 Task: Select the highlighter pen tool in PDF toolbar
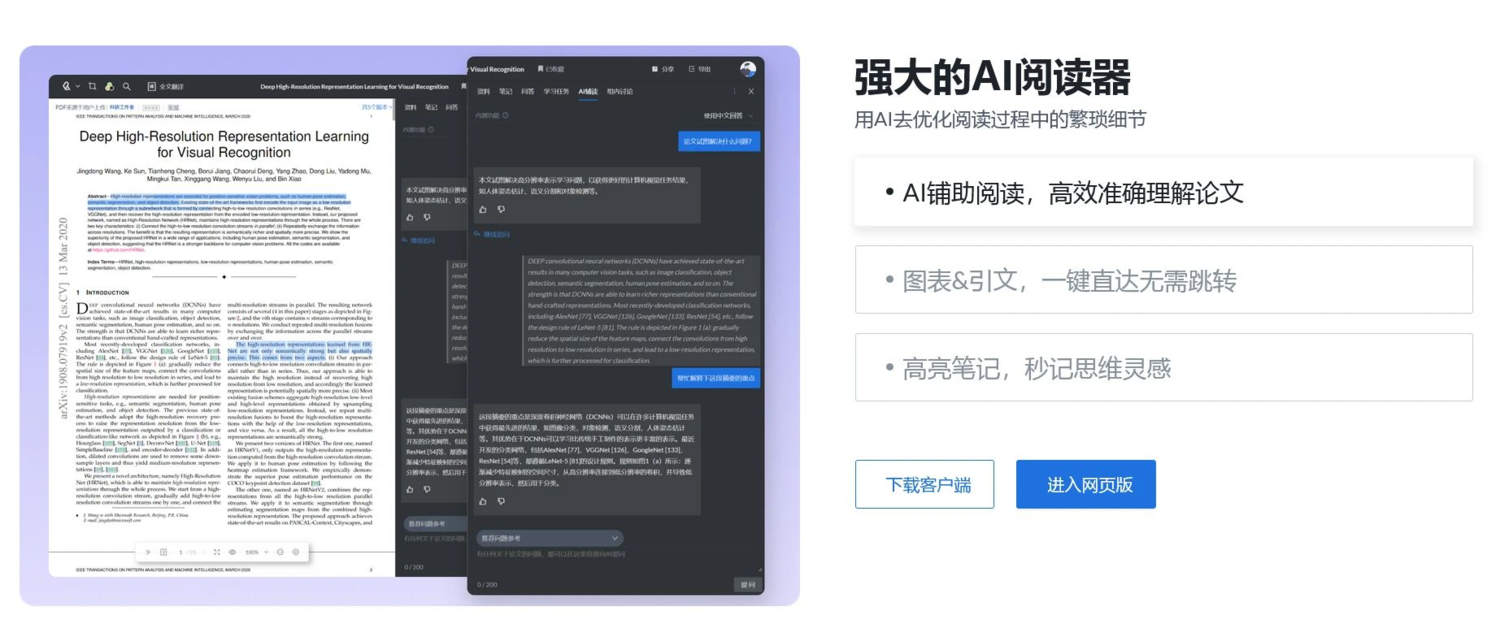pyautogui.click(x=66, y=87)
